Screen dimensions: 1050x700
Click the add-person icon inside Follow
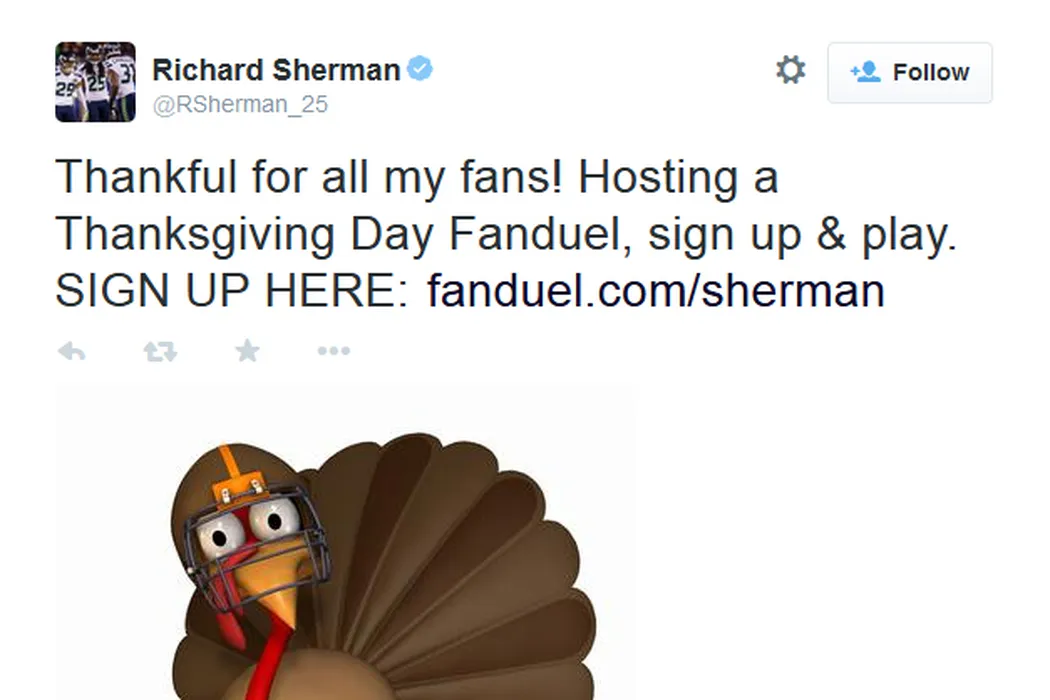coord(864,72)
